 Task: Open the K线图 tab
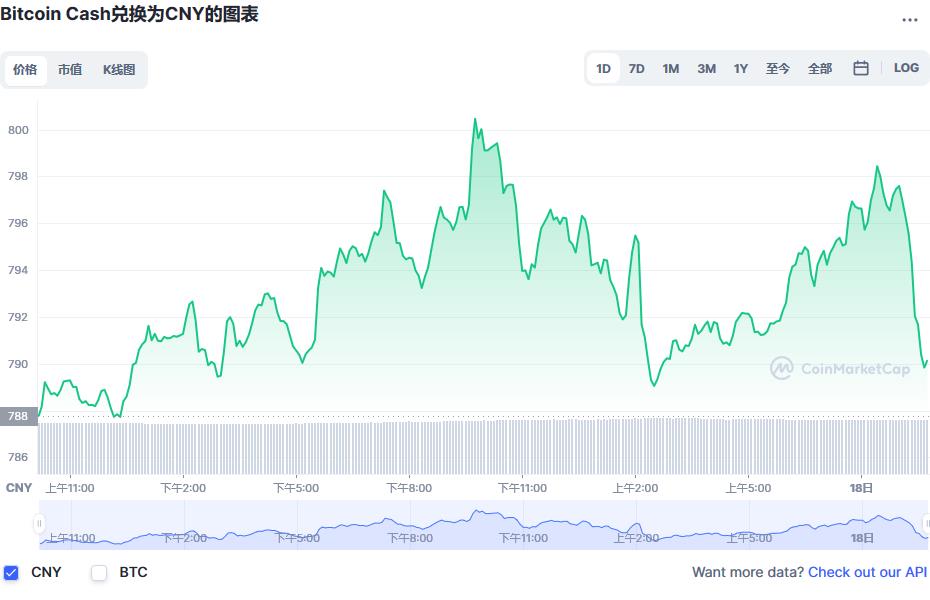[119, 70]
